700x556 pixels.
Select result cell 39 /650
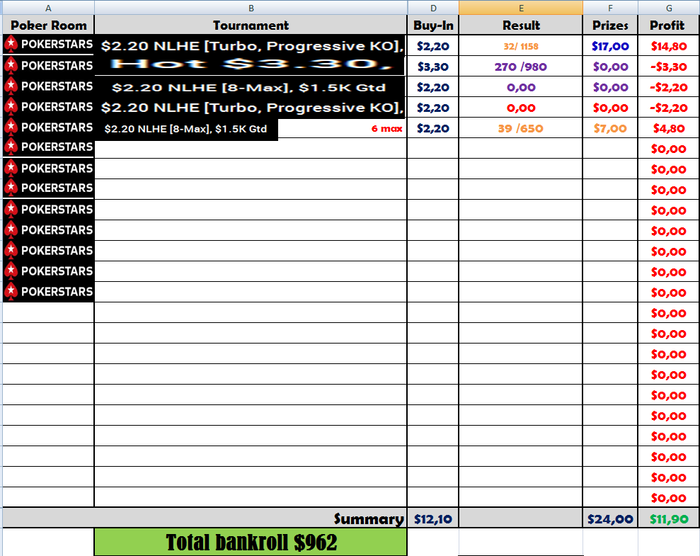[x=521, y=128]
